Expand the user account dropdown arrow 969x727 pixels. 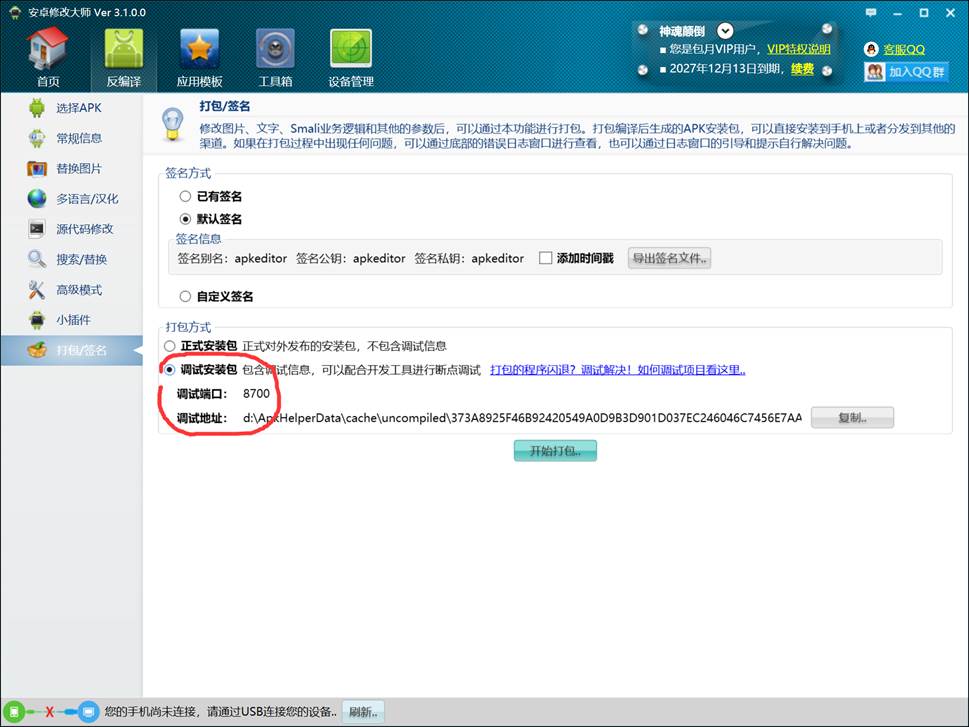coord(725,30)
